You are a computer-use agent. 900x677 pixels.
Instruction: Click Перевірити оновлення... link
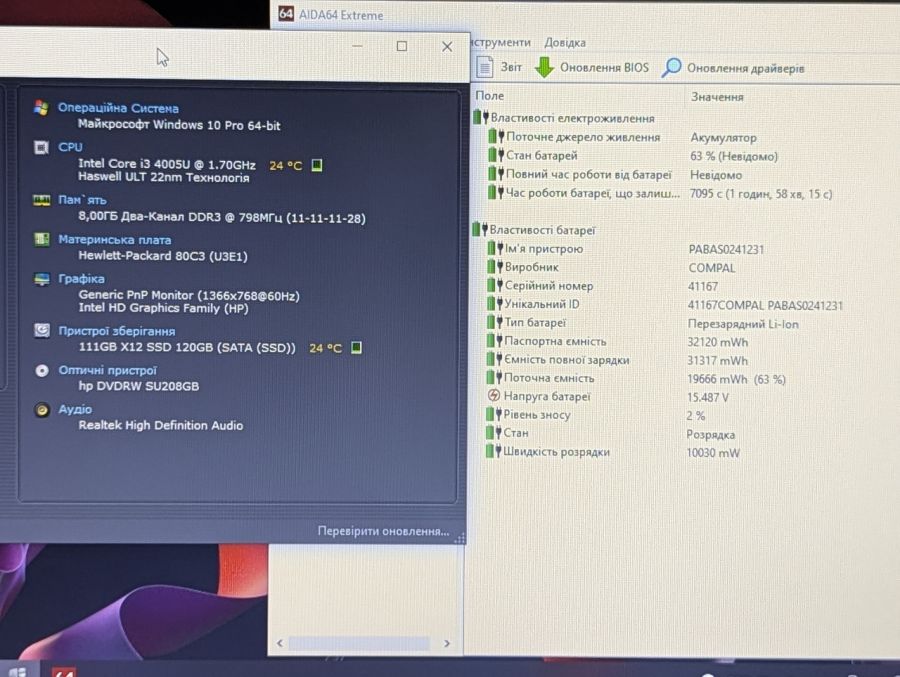(383, 531)
